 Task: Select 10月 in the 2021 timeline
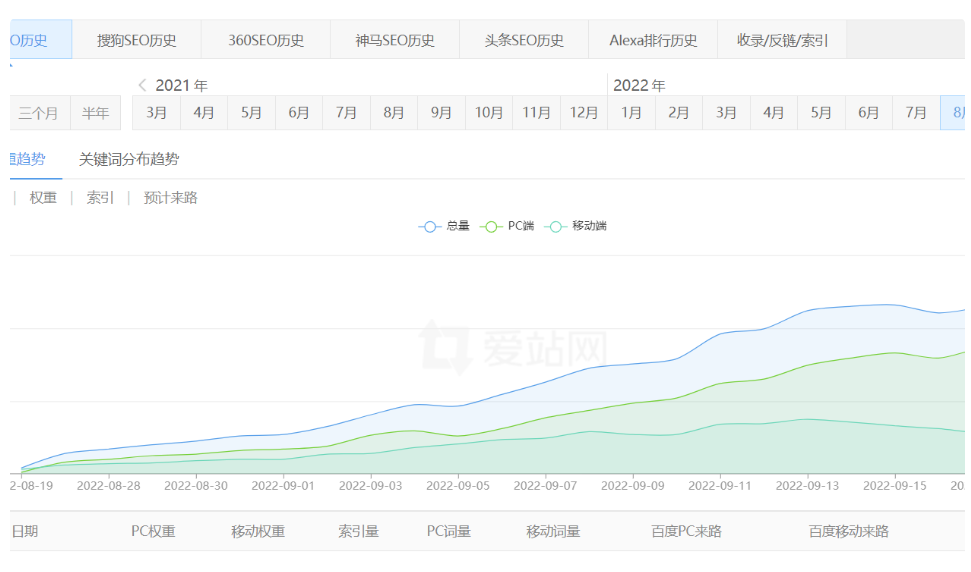[x=489, y=113]
